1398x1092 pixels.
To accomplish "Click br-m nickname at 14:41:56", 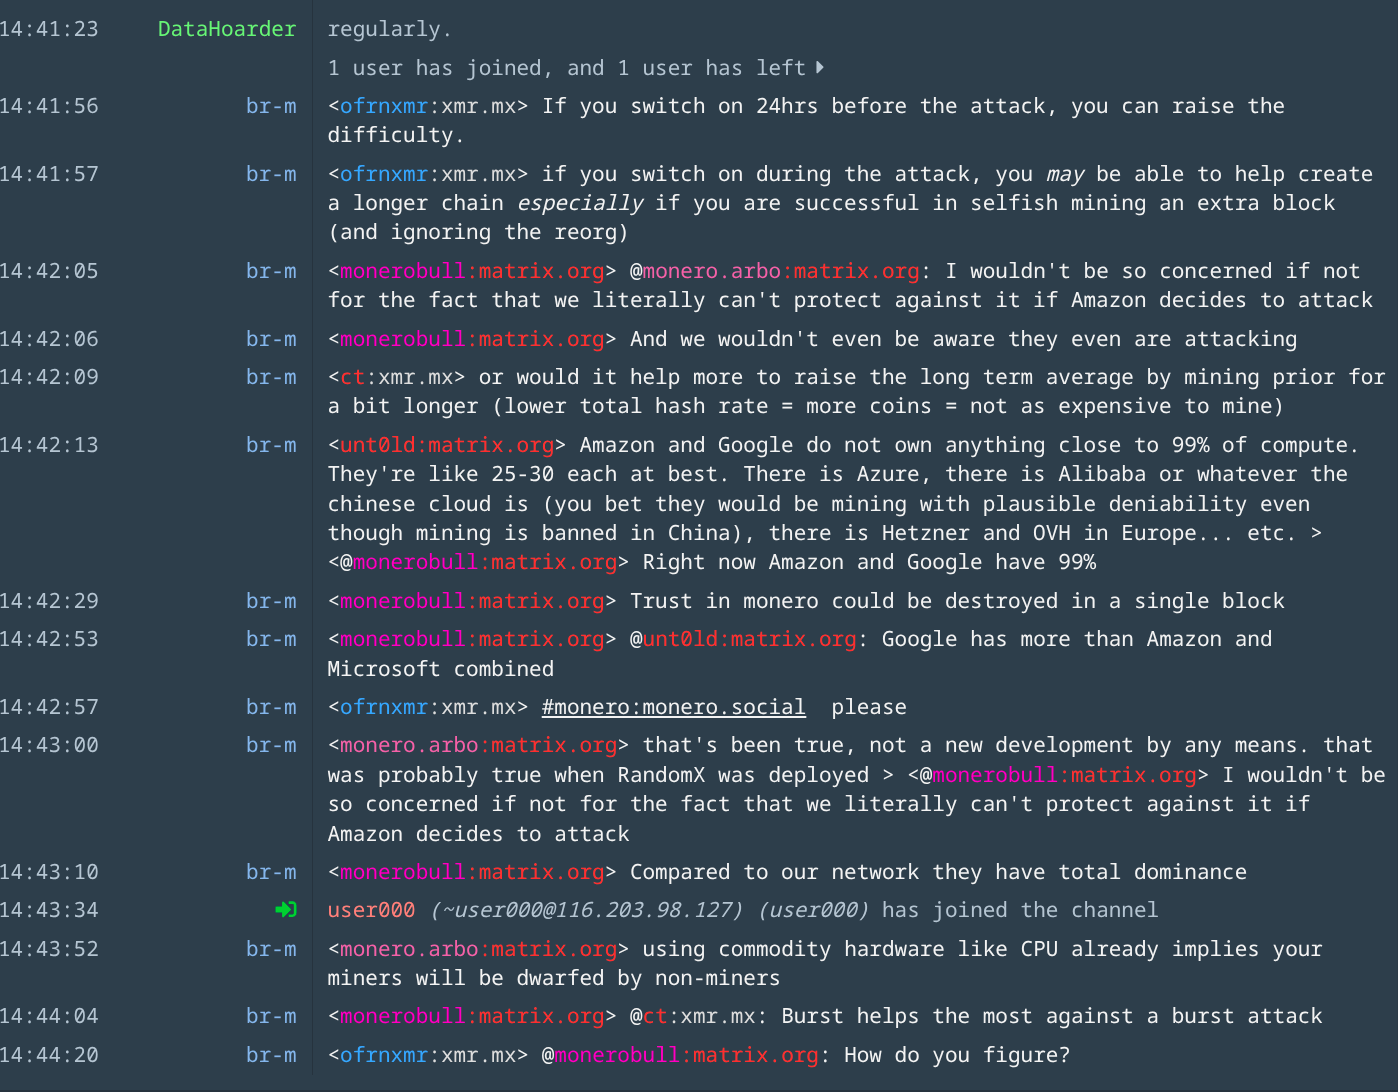I will coord(271,106).
